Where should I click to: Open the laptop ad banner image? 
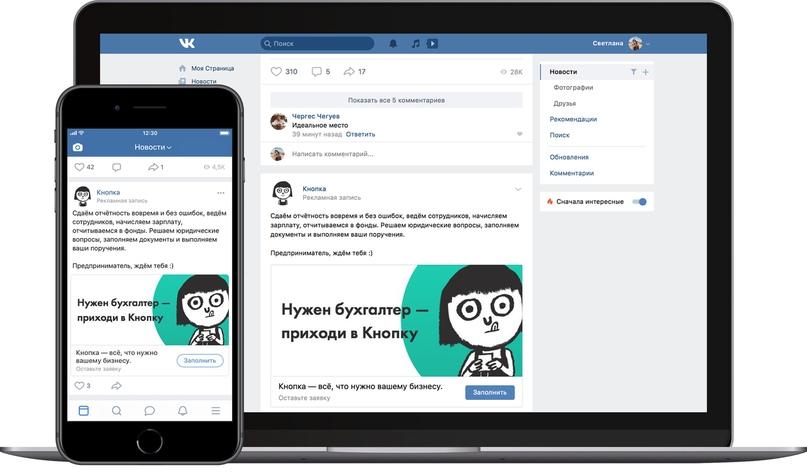click(x=396, y=321)
